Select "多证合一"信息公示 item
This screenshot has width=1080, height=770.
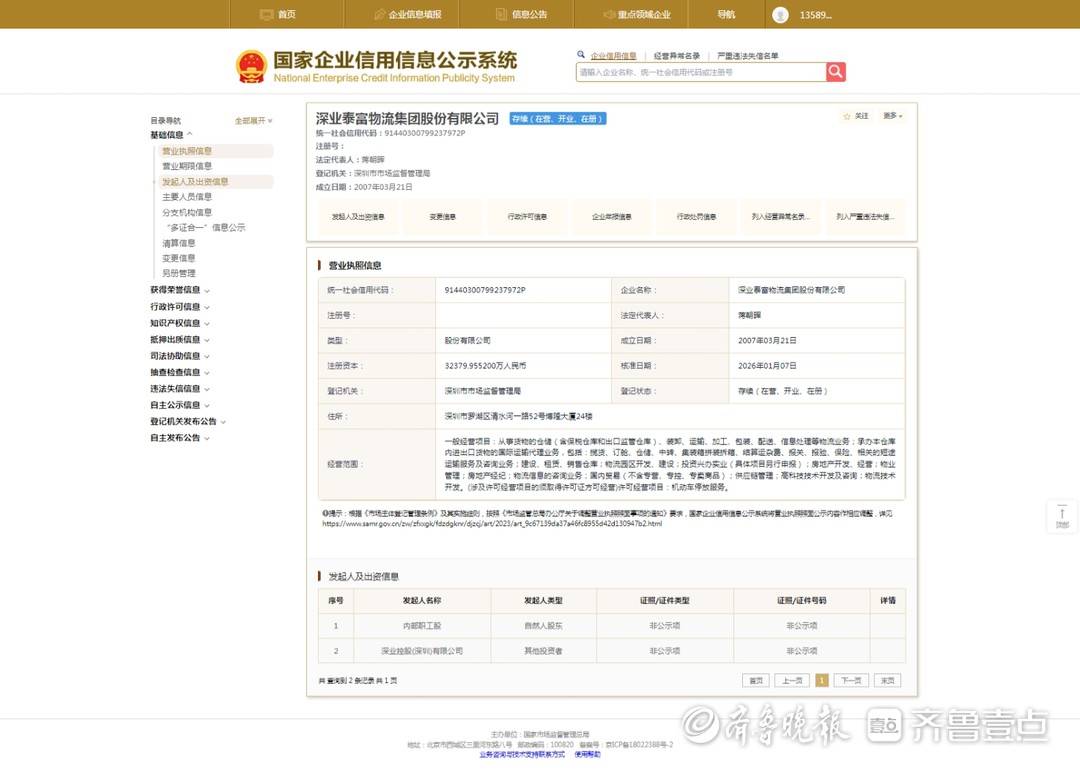click(205, 227)
